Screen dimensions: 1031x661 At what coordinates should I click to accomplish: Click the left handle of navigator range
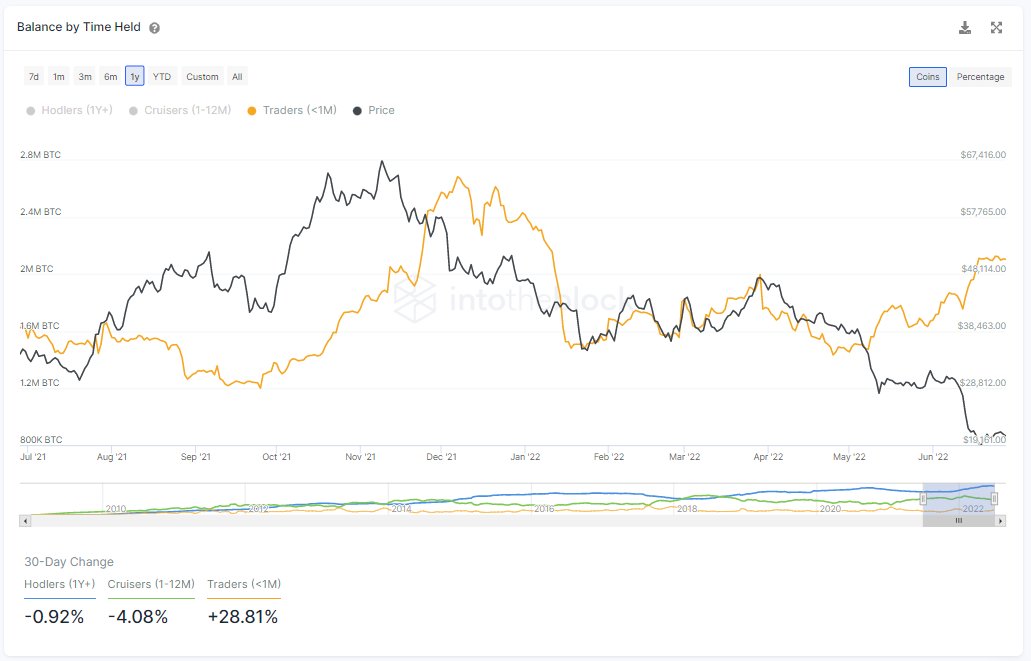pyautogui.click(x=923, y=499)
